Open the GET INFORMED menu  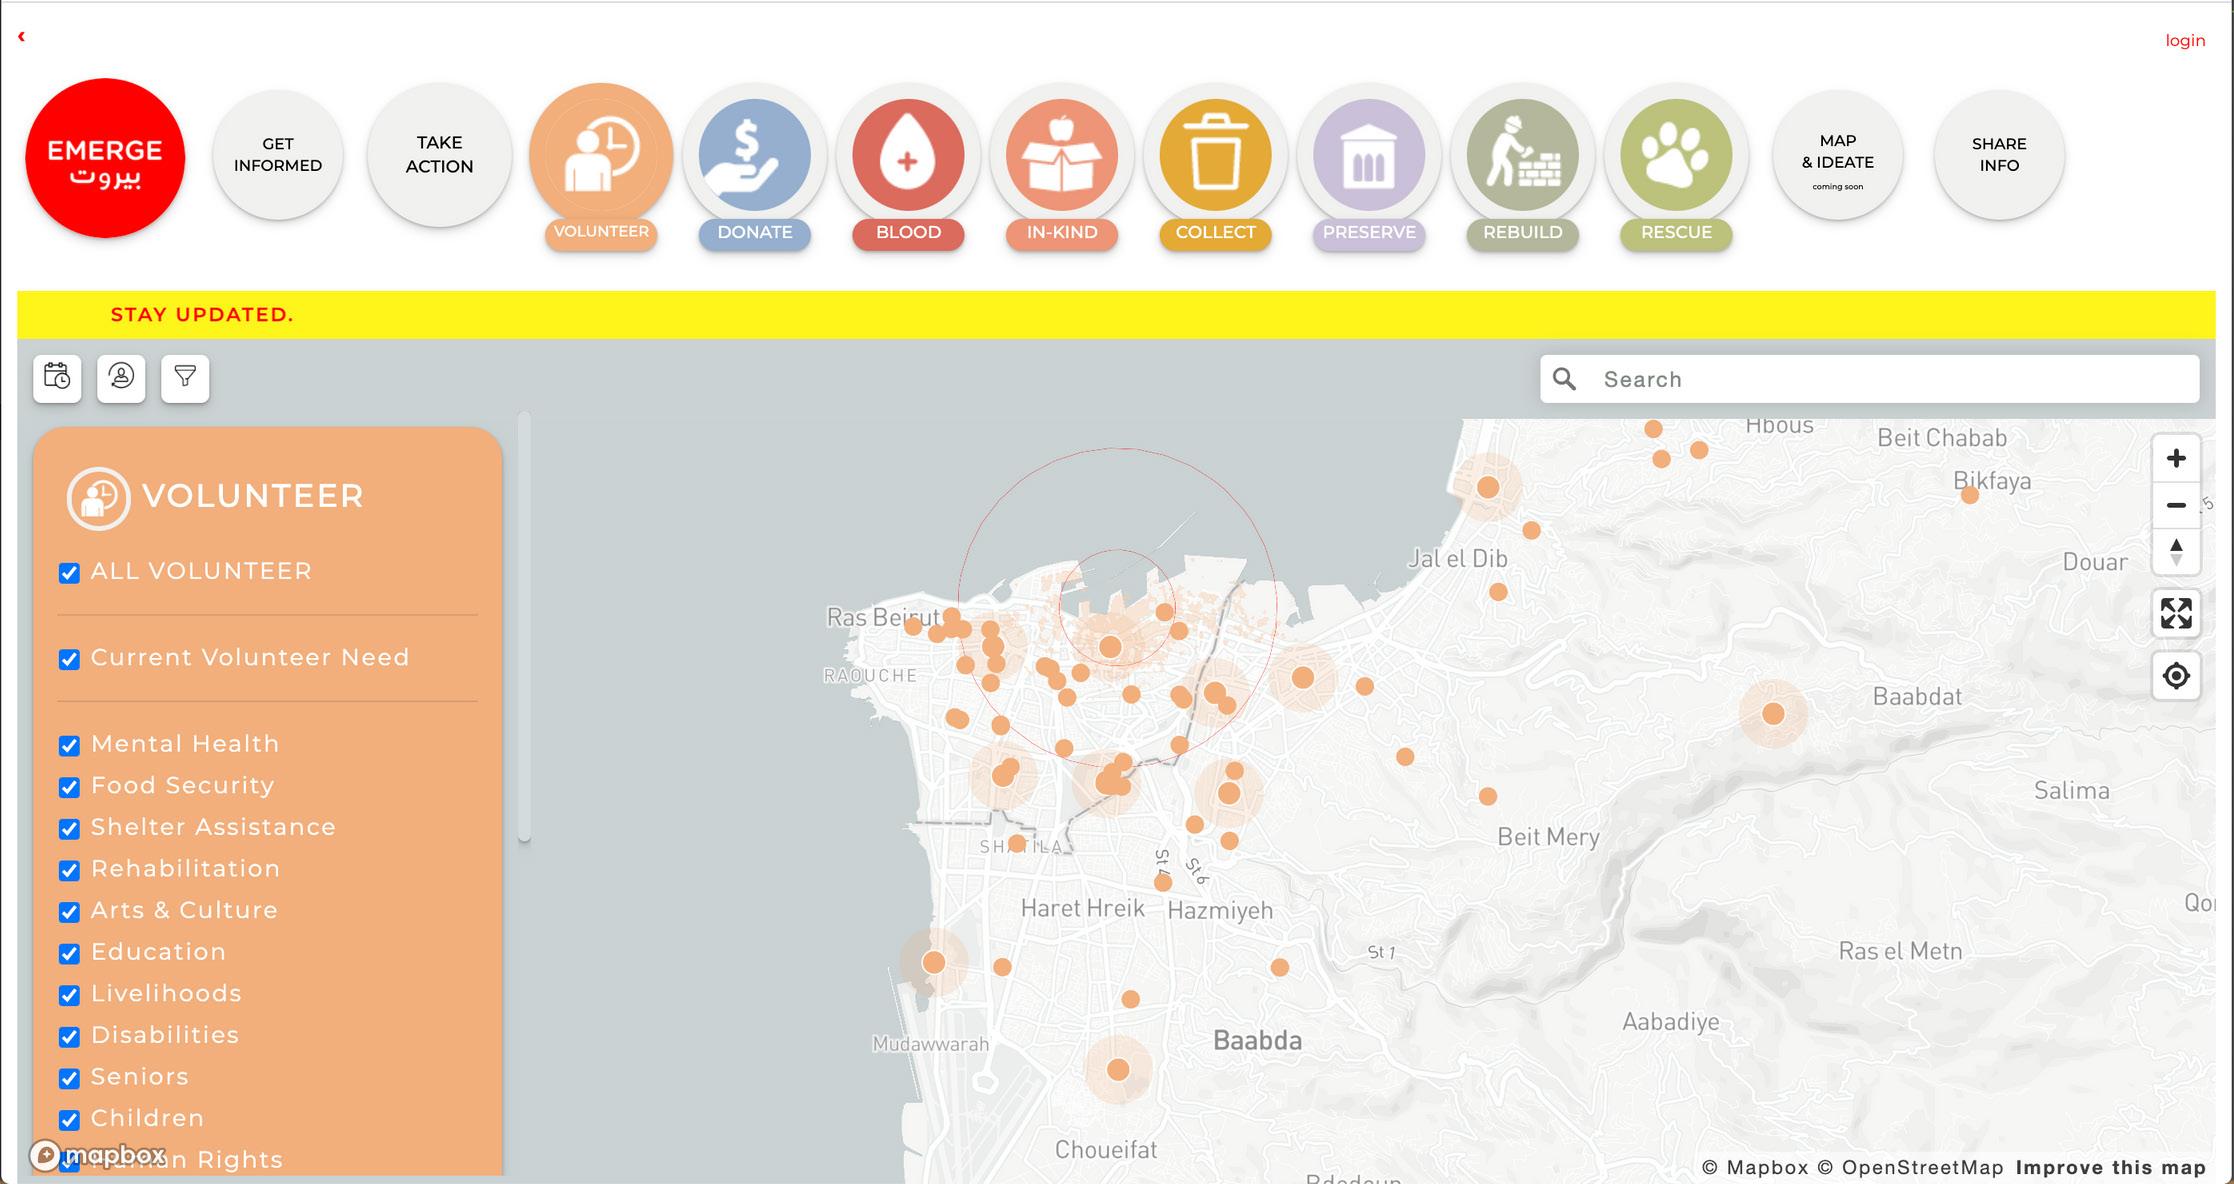[278, 155]
